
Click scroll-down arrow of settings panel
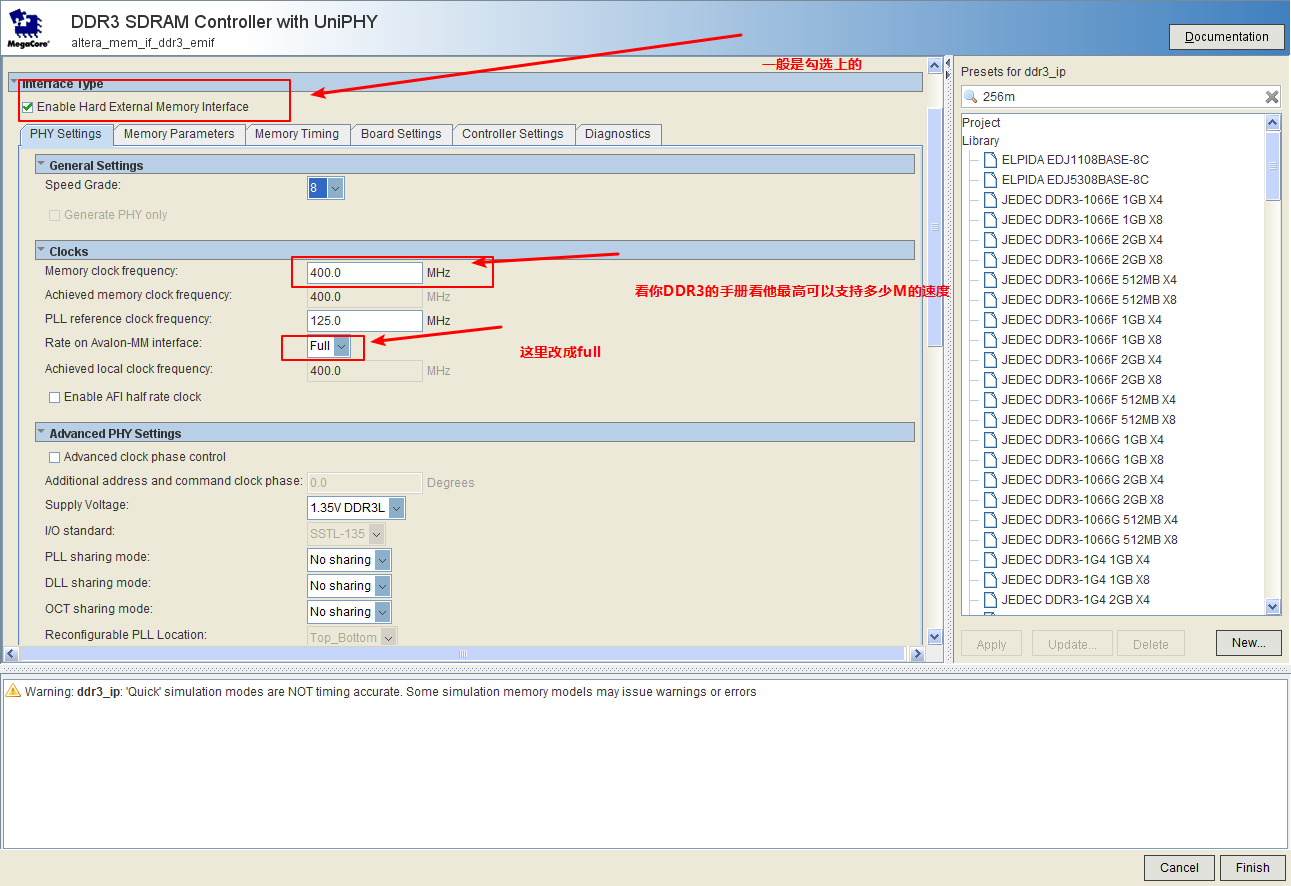[x=935, y=637]
